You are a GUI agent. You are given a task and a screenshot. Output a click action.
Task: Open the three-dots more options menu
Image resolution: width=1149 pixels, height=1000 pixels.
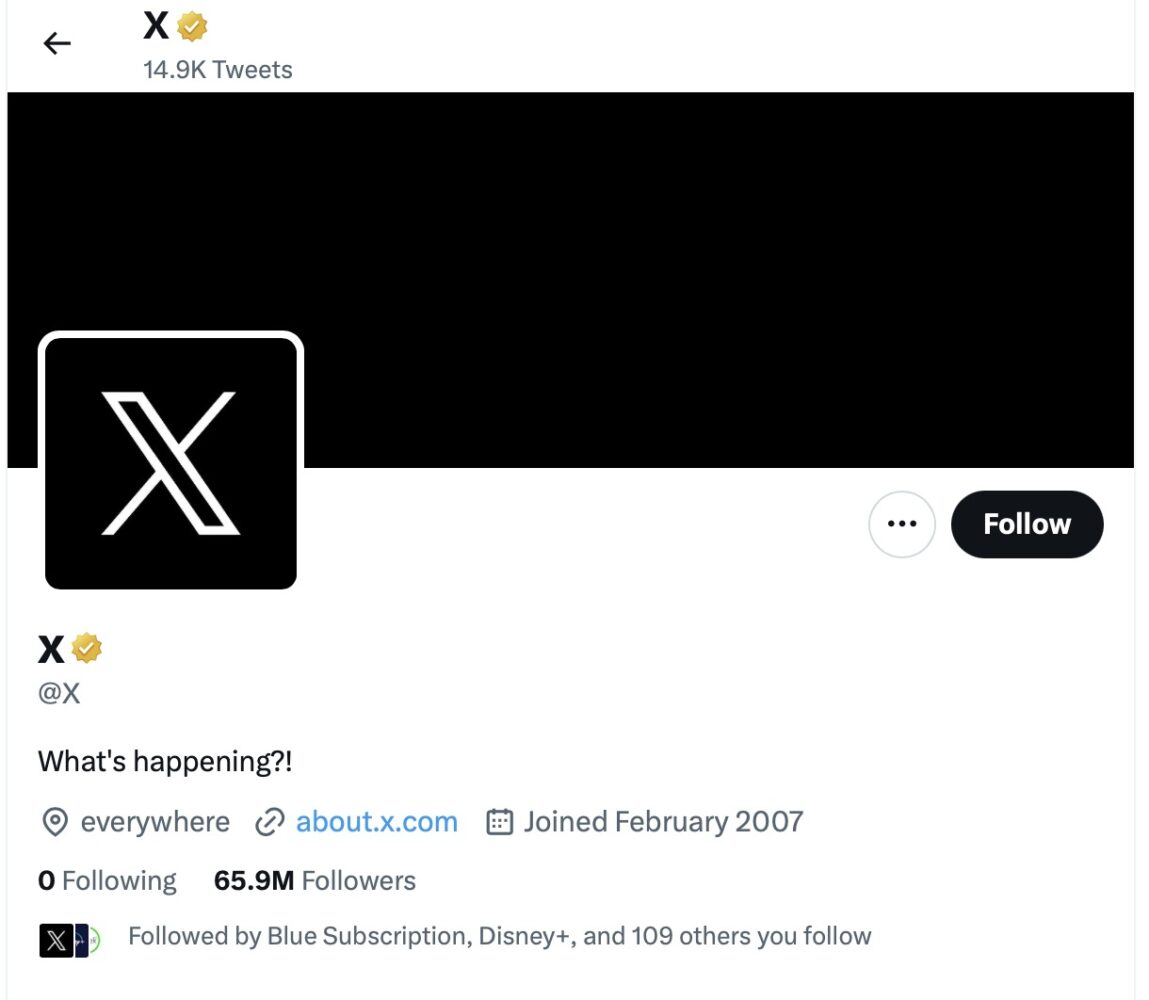pyautogui.click(x=902, y=524)
